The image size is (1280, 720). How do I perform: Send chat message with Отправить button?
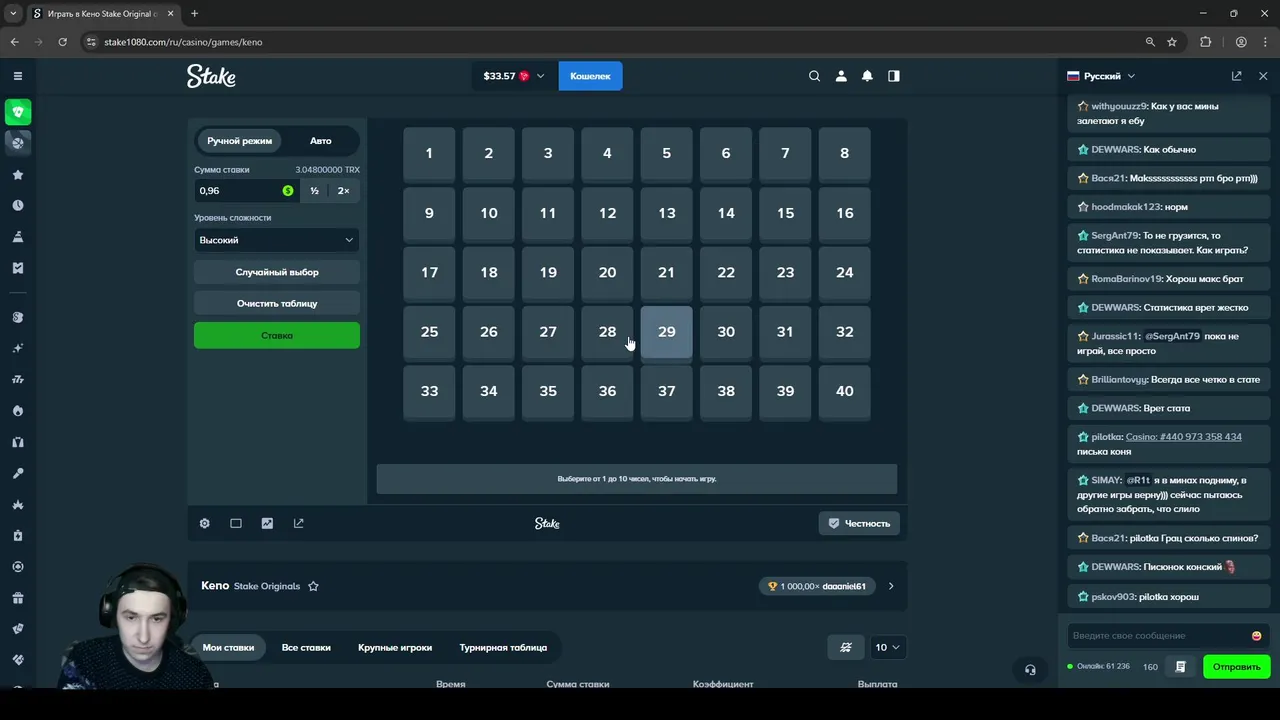pos(1237,667)
